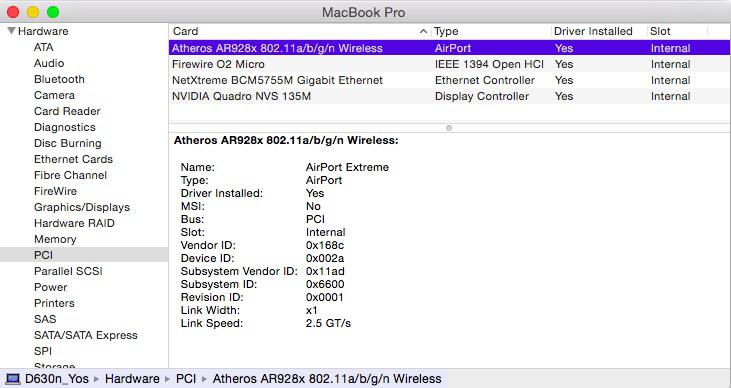Click the Link Width value x1
731x388 pixels.
point(312,311)
